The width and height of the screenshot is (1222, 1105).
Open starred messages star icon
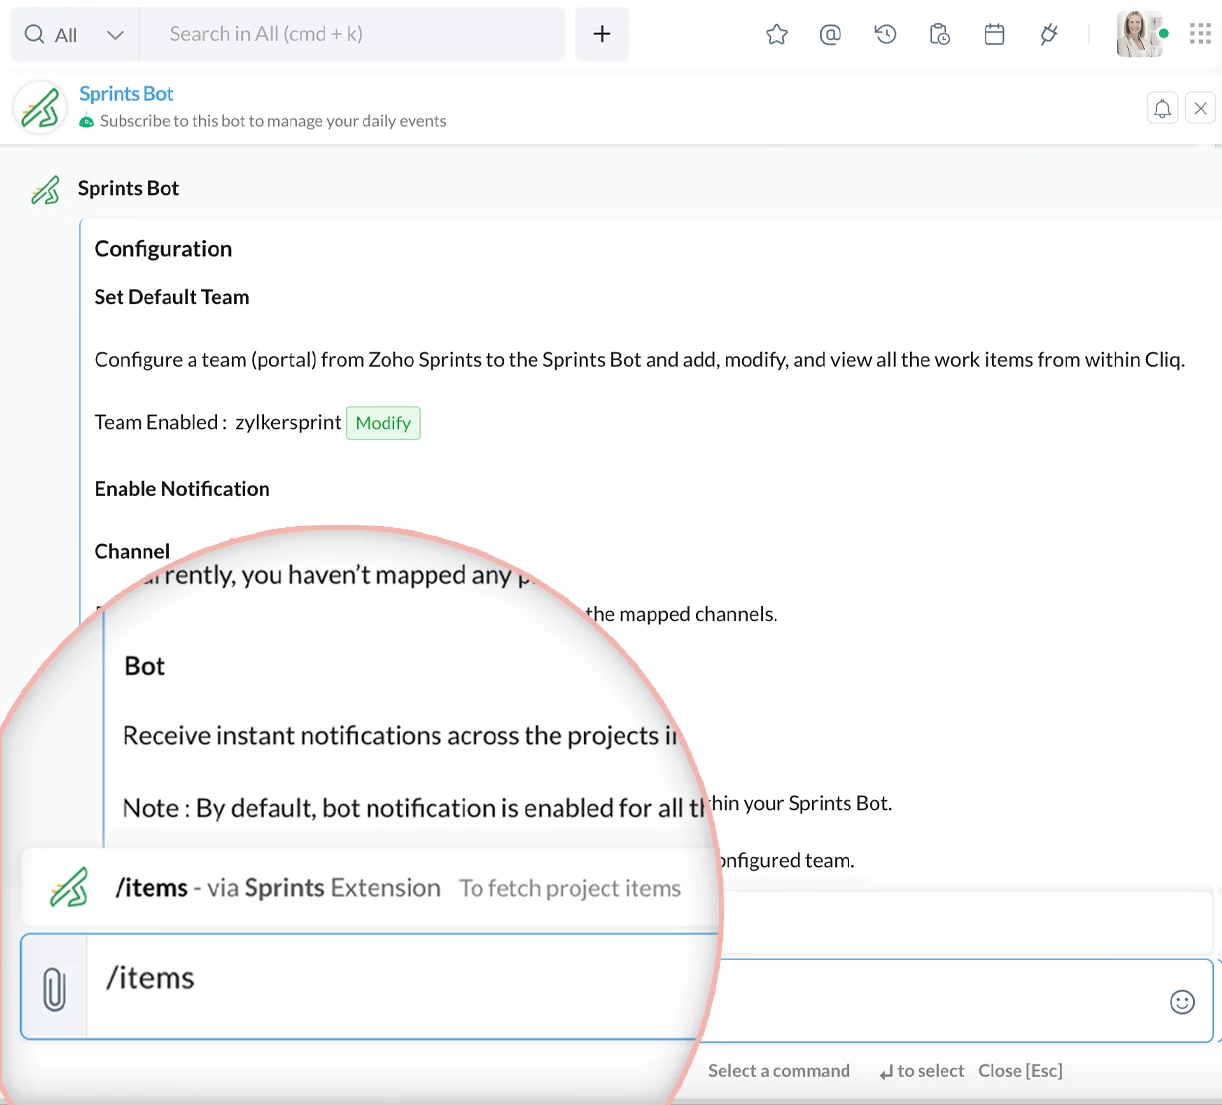coord(777,35)
